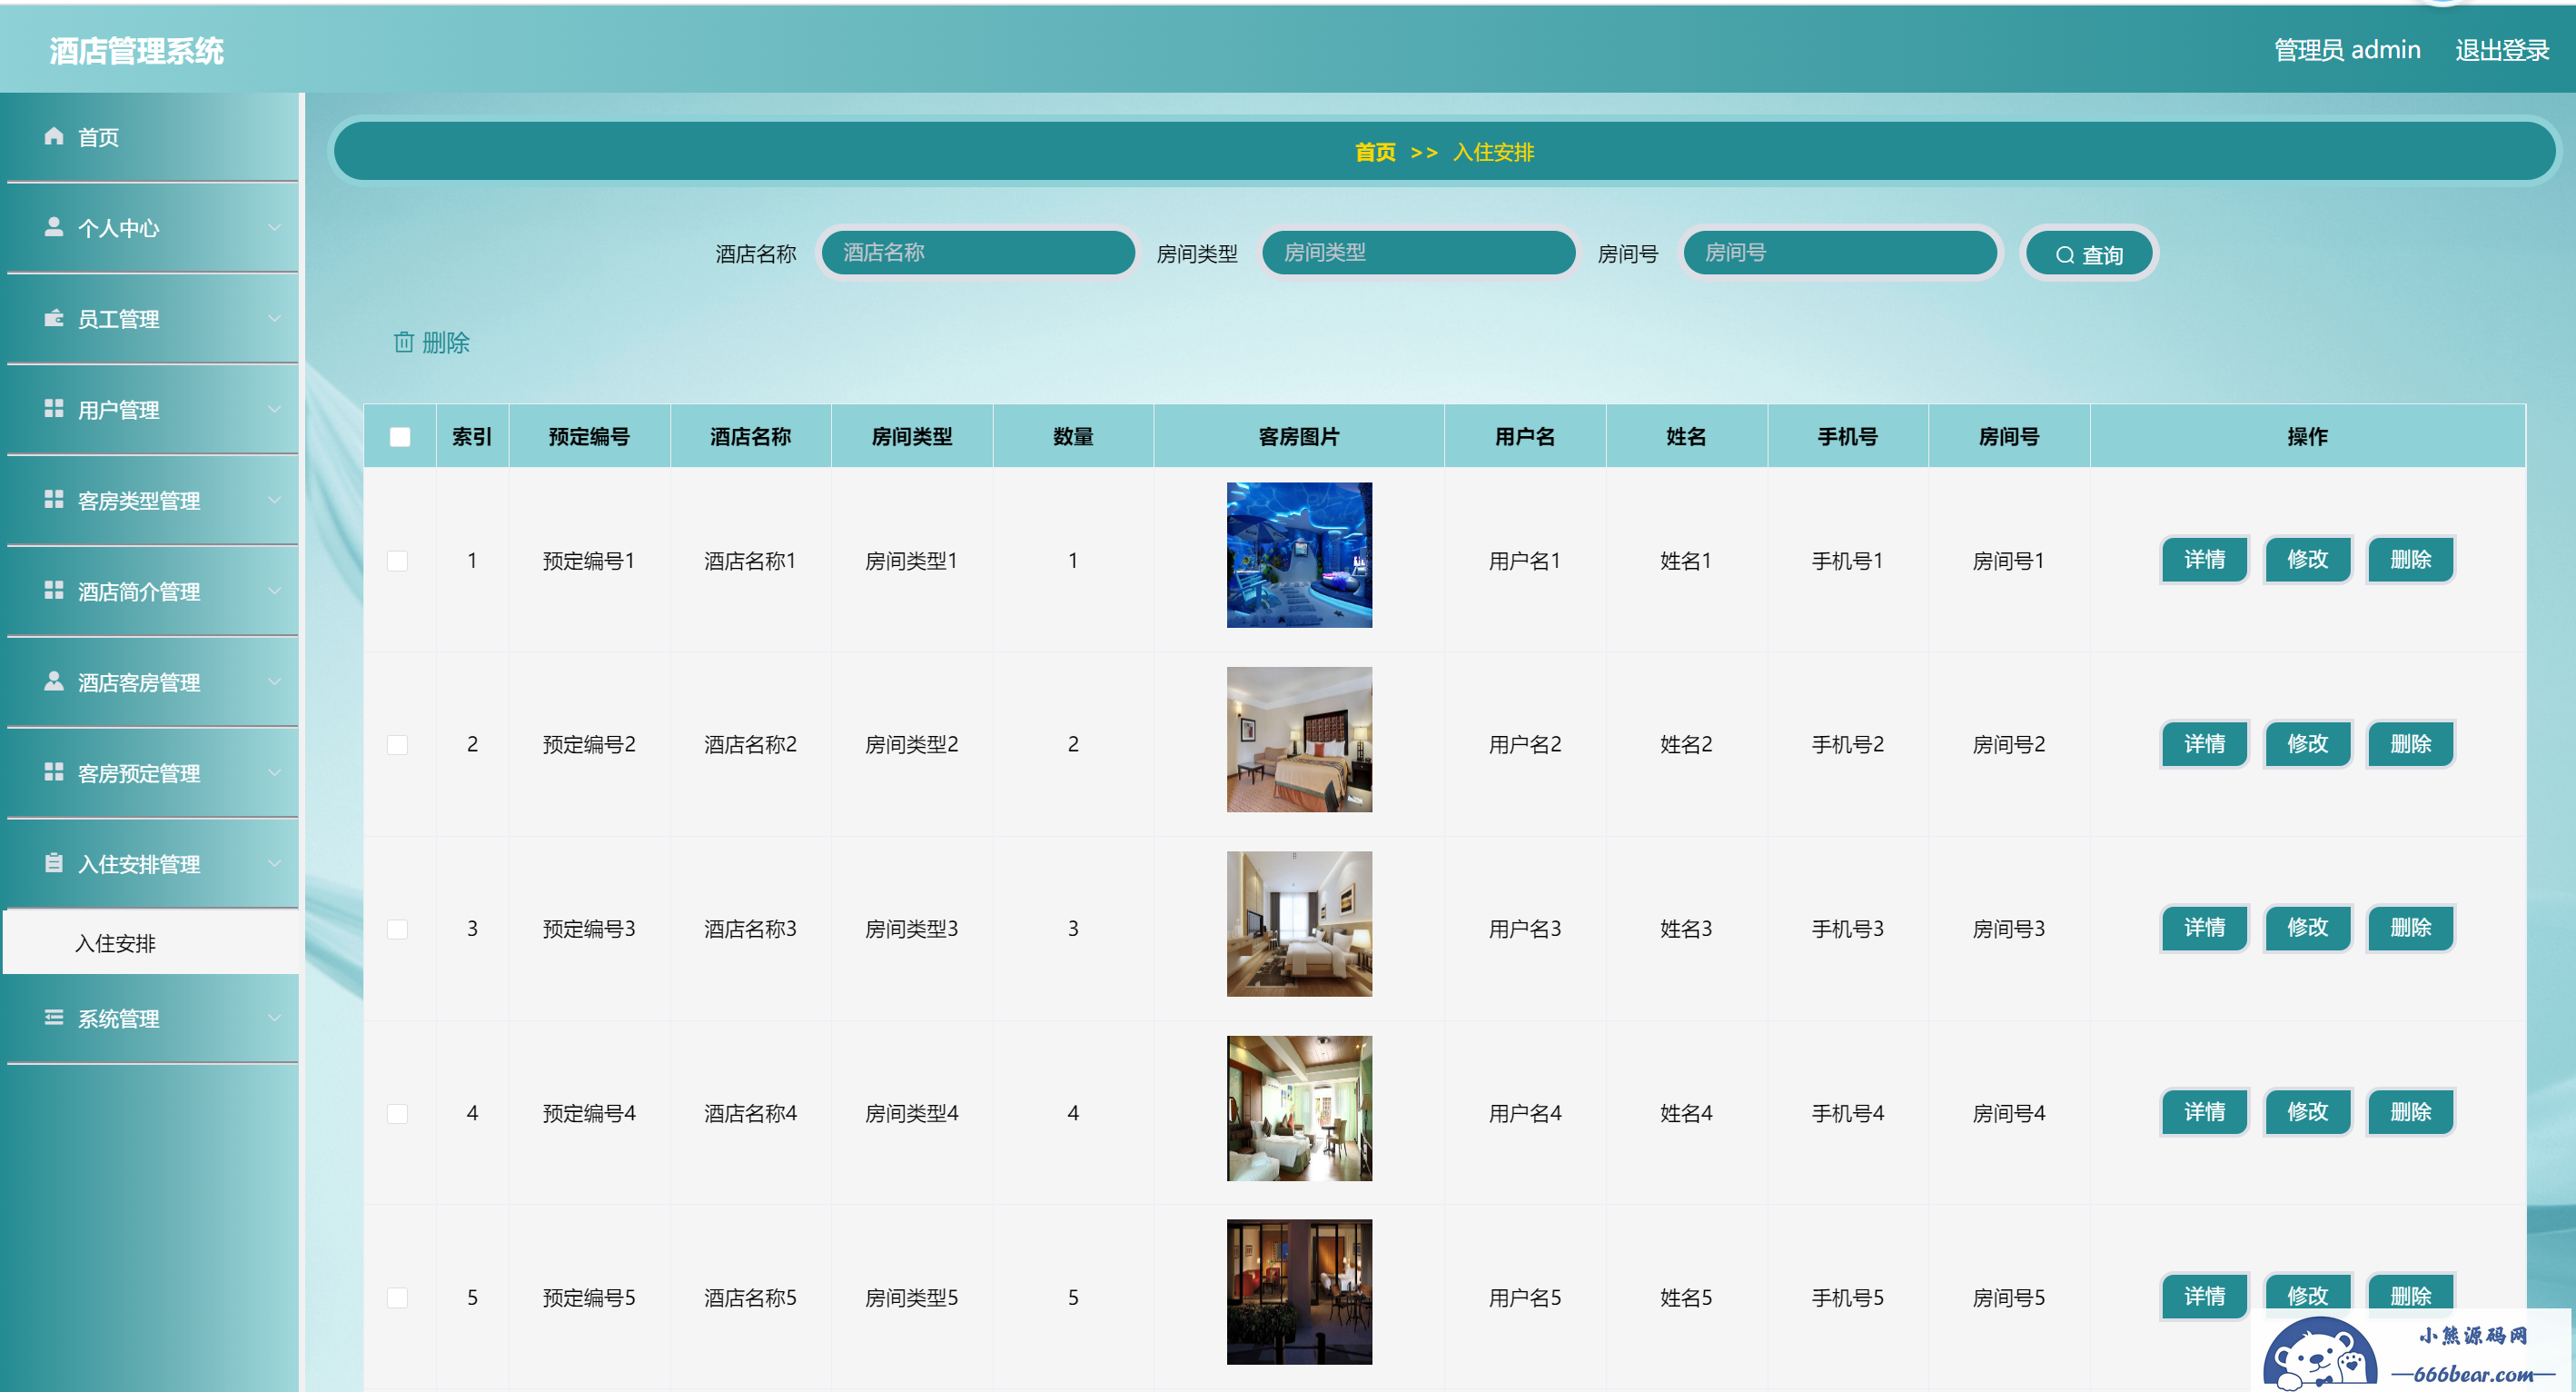The image size is (2576, 1392).
Task: Expand the 酒店客房管理 chevron arrow
Action: point(274,682)
